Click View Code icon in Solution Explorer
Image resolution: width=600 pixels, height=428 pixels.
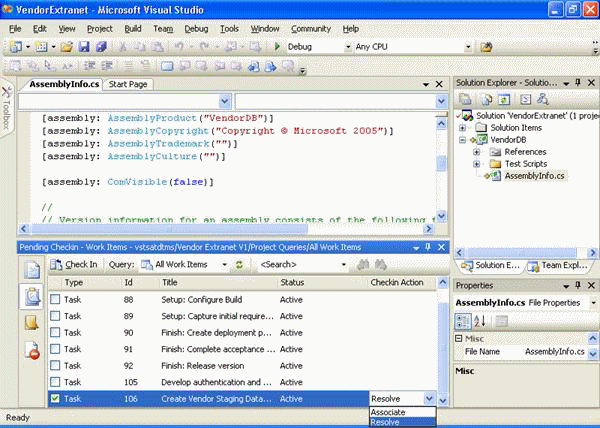[x=525, y=99]
